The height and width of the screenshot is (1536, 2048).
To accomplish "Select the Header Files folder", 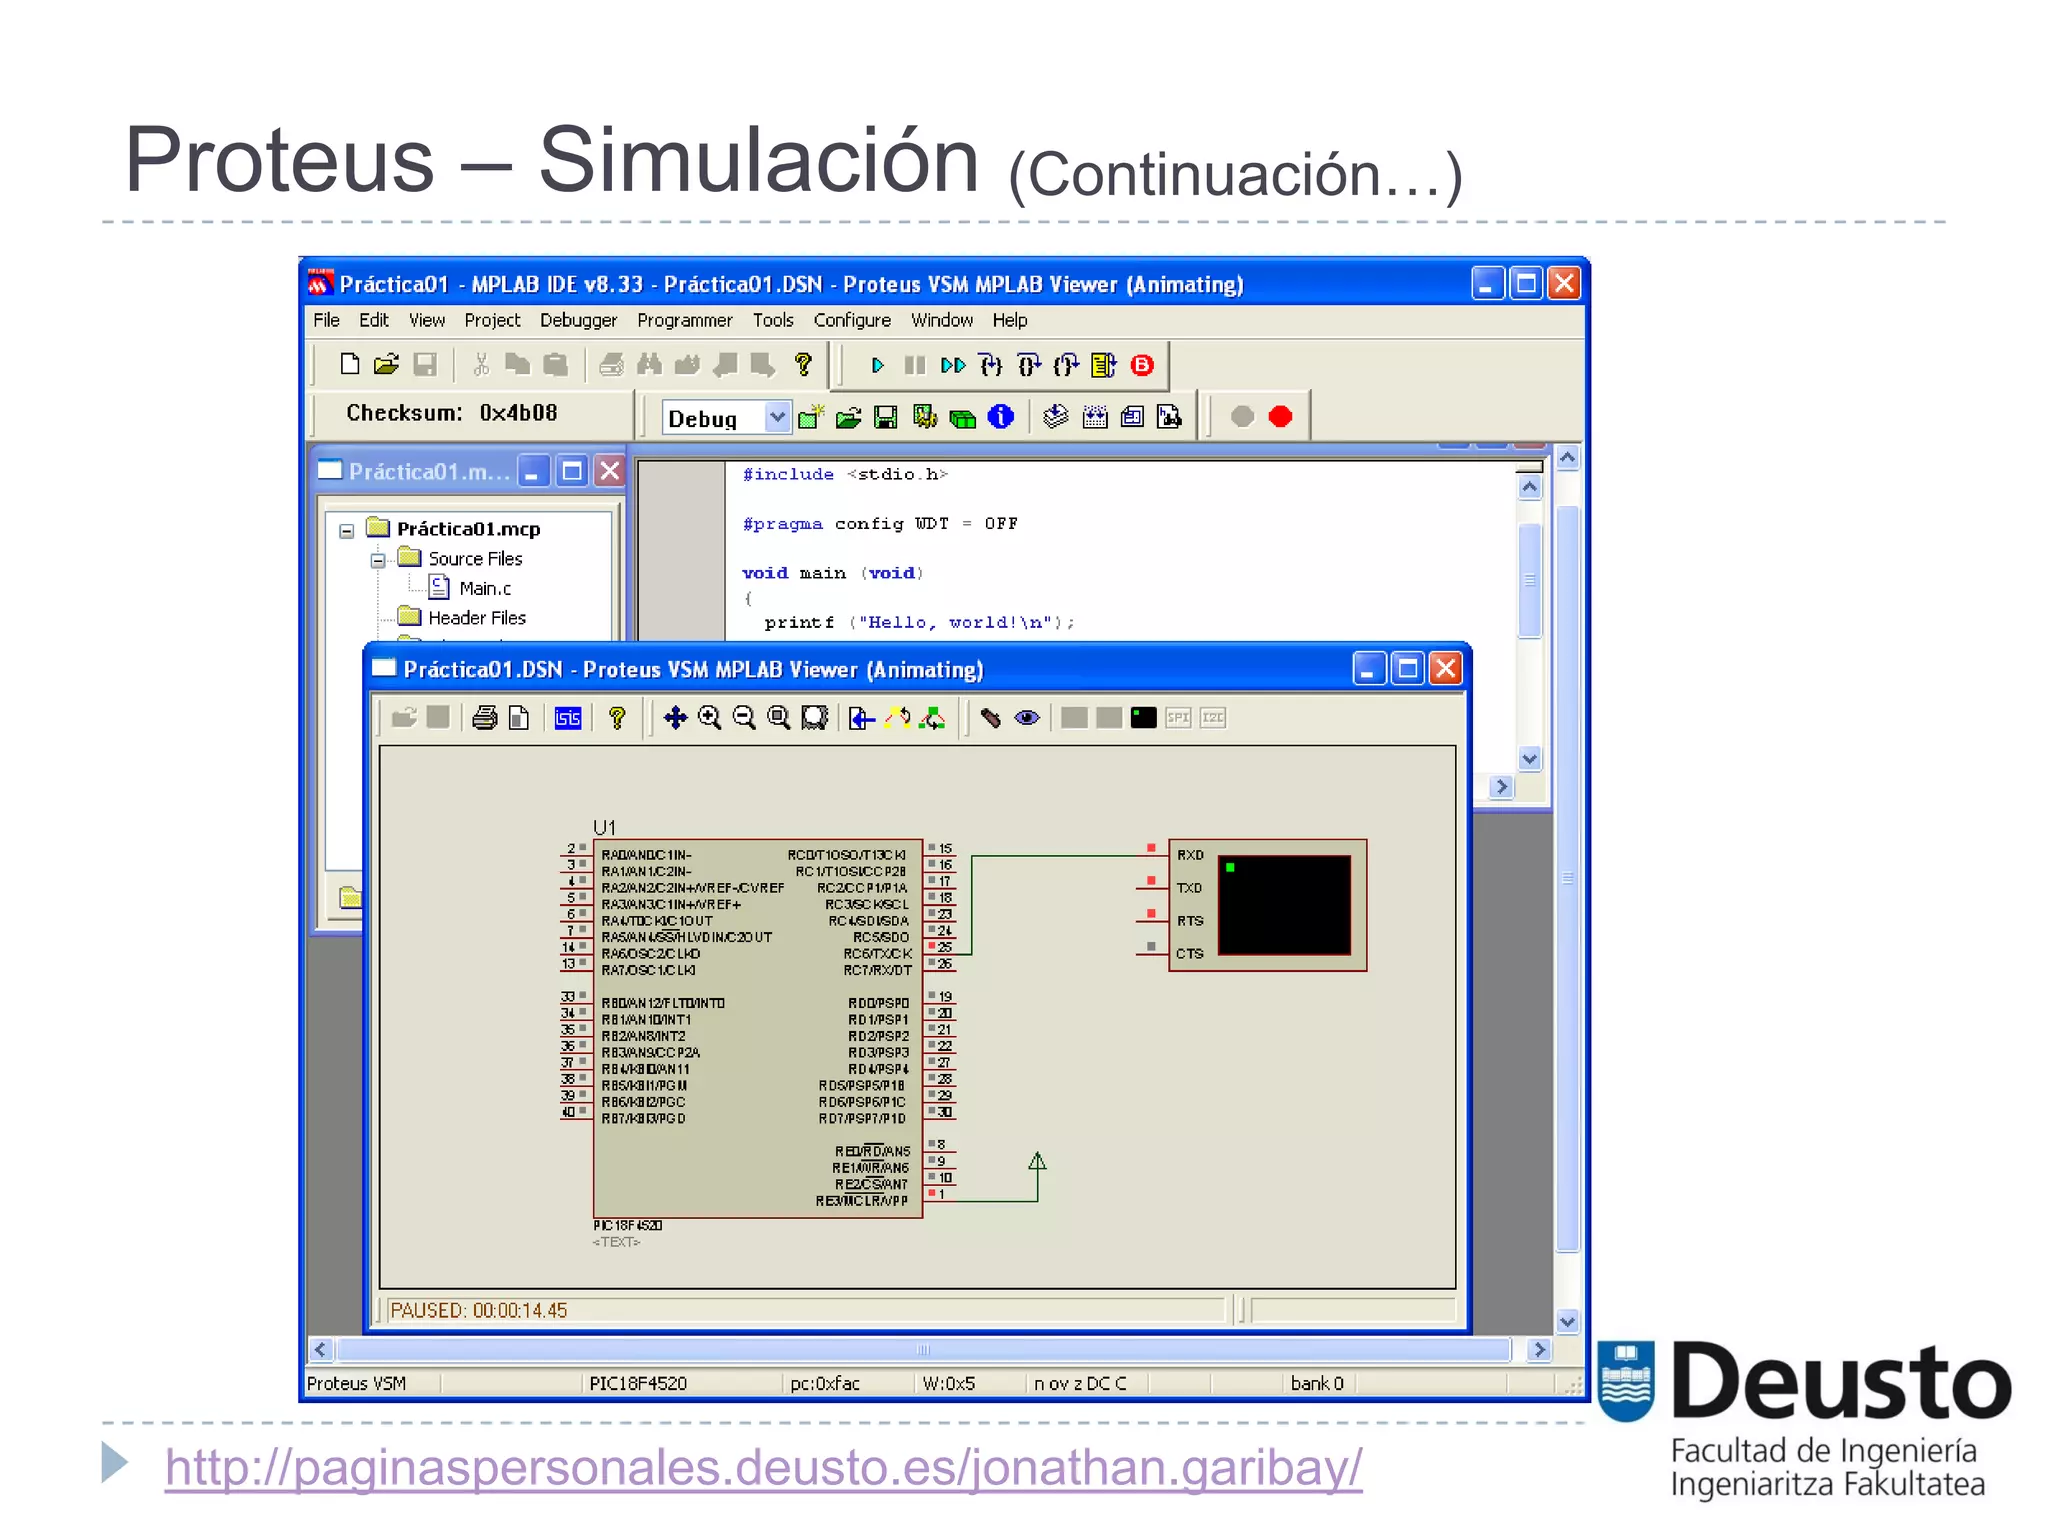I will (x=477, y=618).
